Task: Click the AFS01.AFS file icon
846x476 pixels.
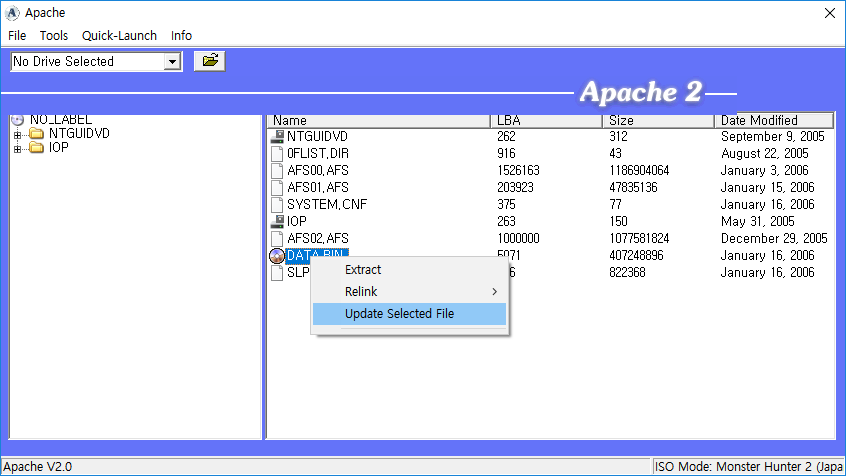Action: click(277, 188)
